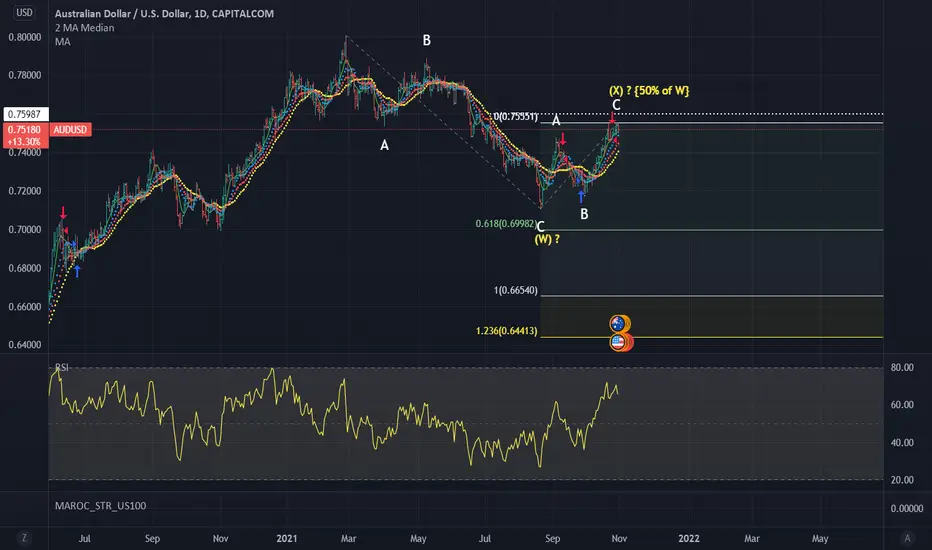Click the +13.30% change label

pyautogui.click(x=24, y=142)
